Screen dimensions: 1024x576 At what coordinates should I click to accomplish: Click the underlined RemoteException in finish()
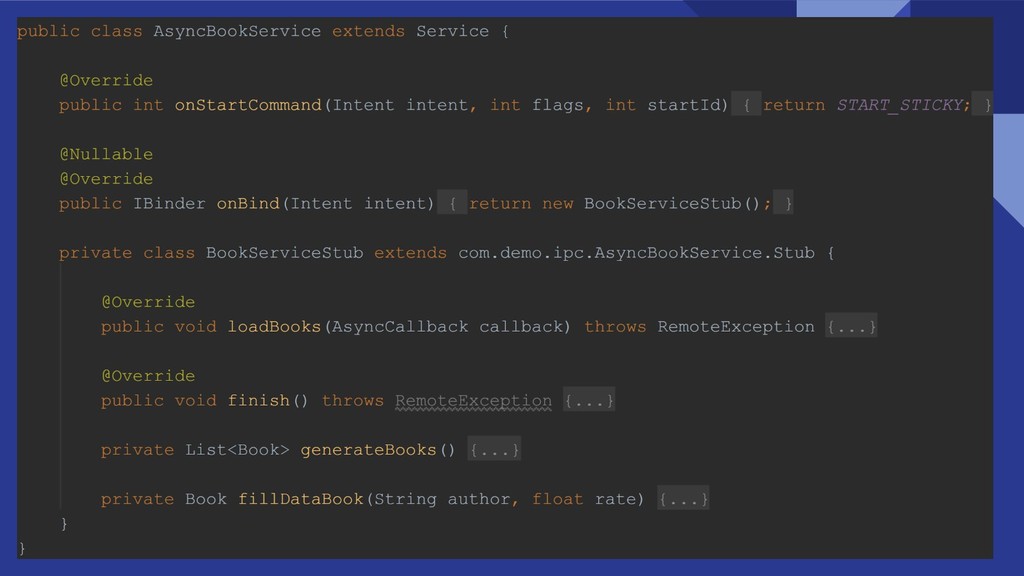click(x=473, y=401)
